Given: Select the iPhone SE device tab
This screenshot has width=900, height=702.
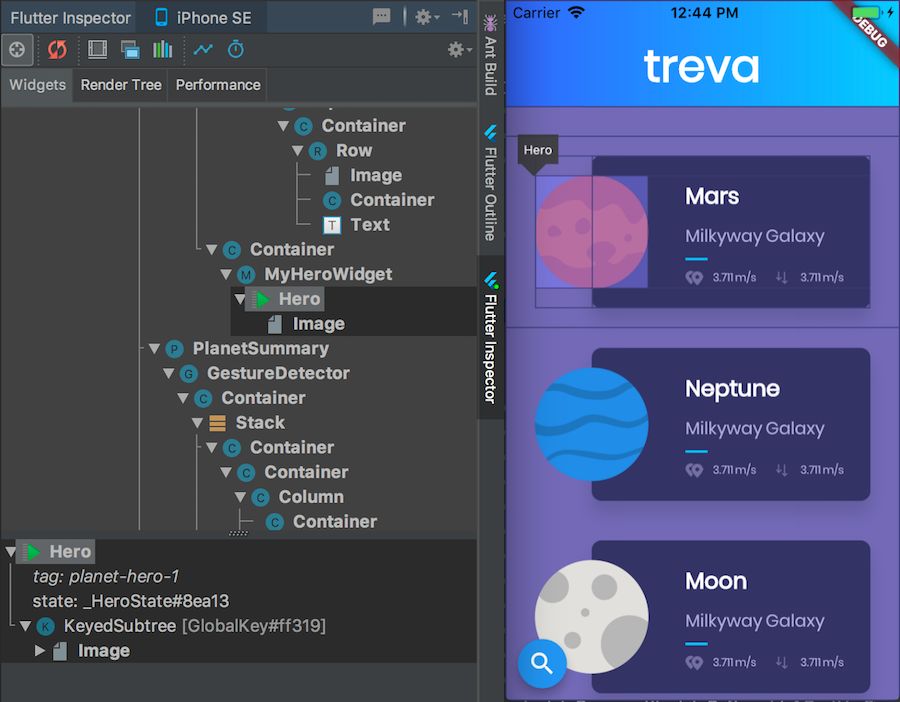Looking at the screenshot, I should pyautogui.click(x=203, y=18).
